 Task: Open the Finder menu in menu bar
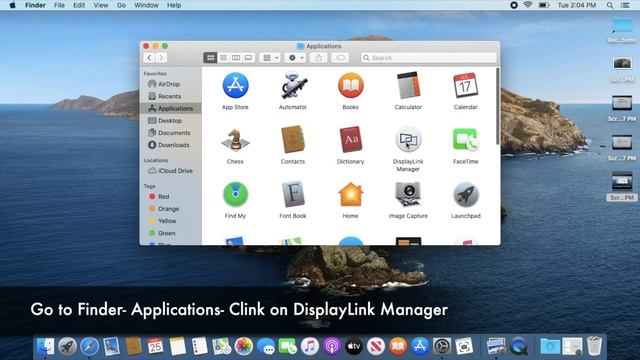(x=35, y=5)
